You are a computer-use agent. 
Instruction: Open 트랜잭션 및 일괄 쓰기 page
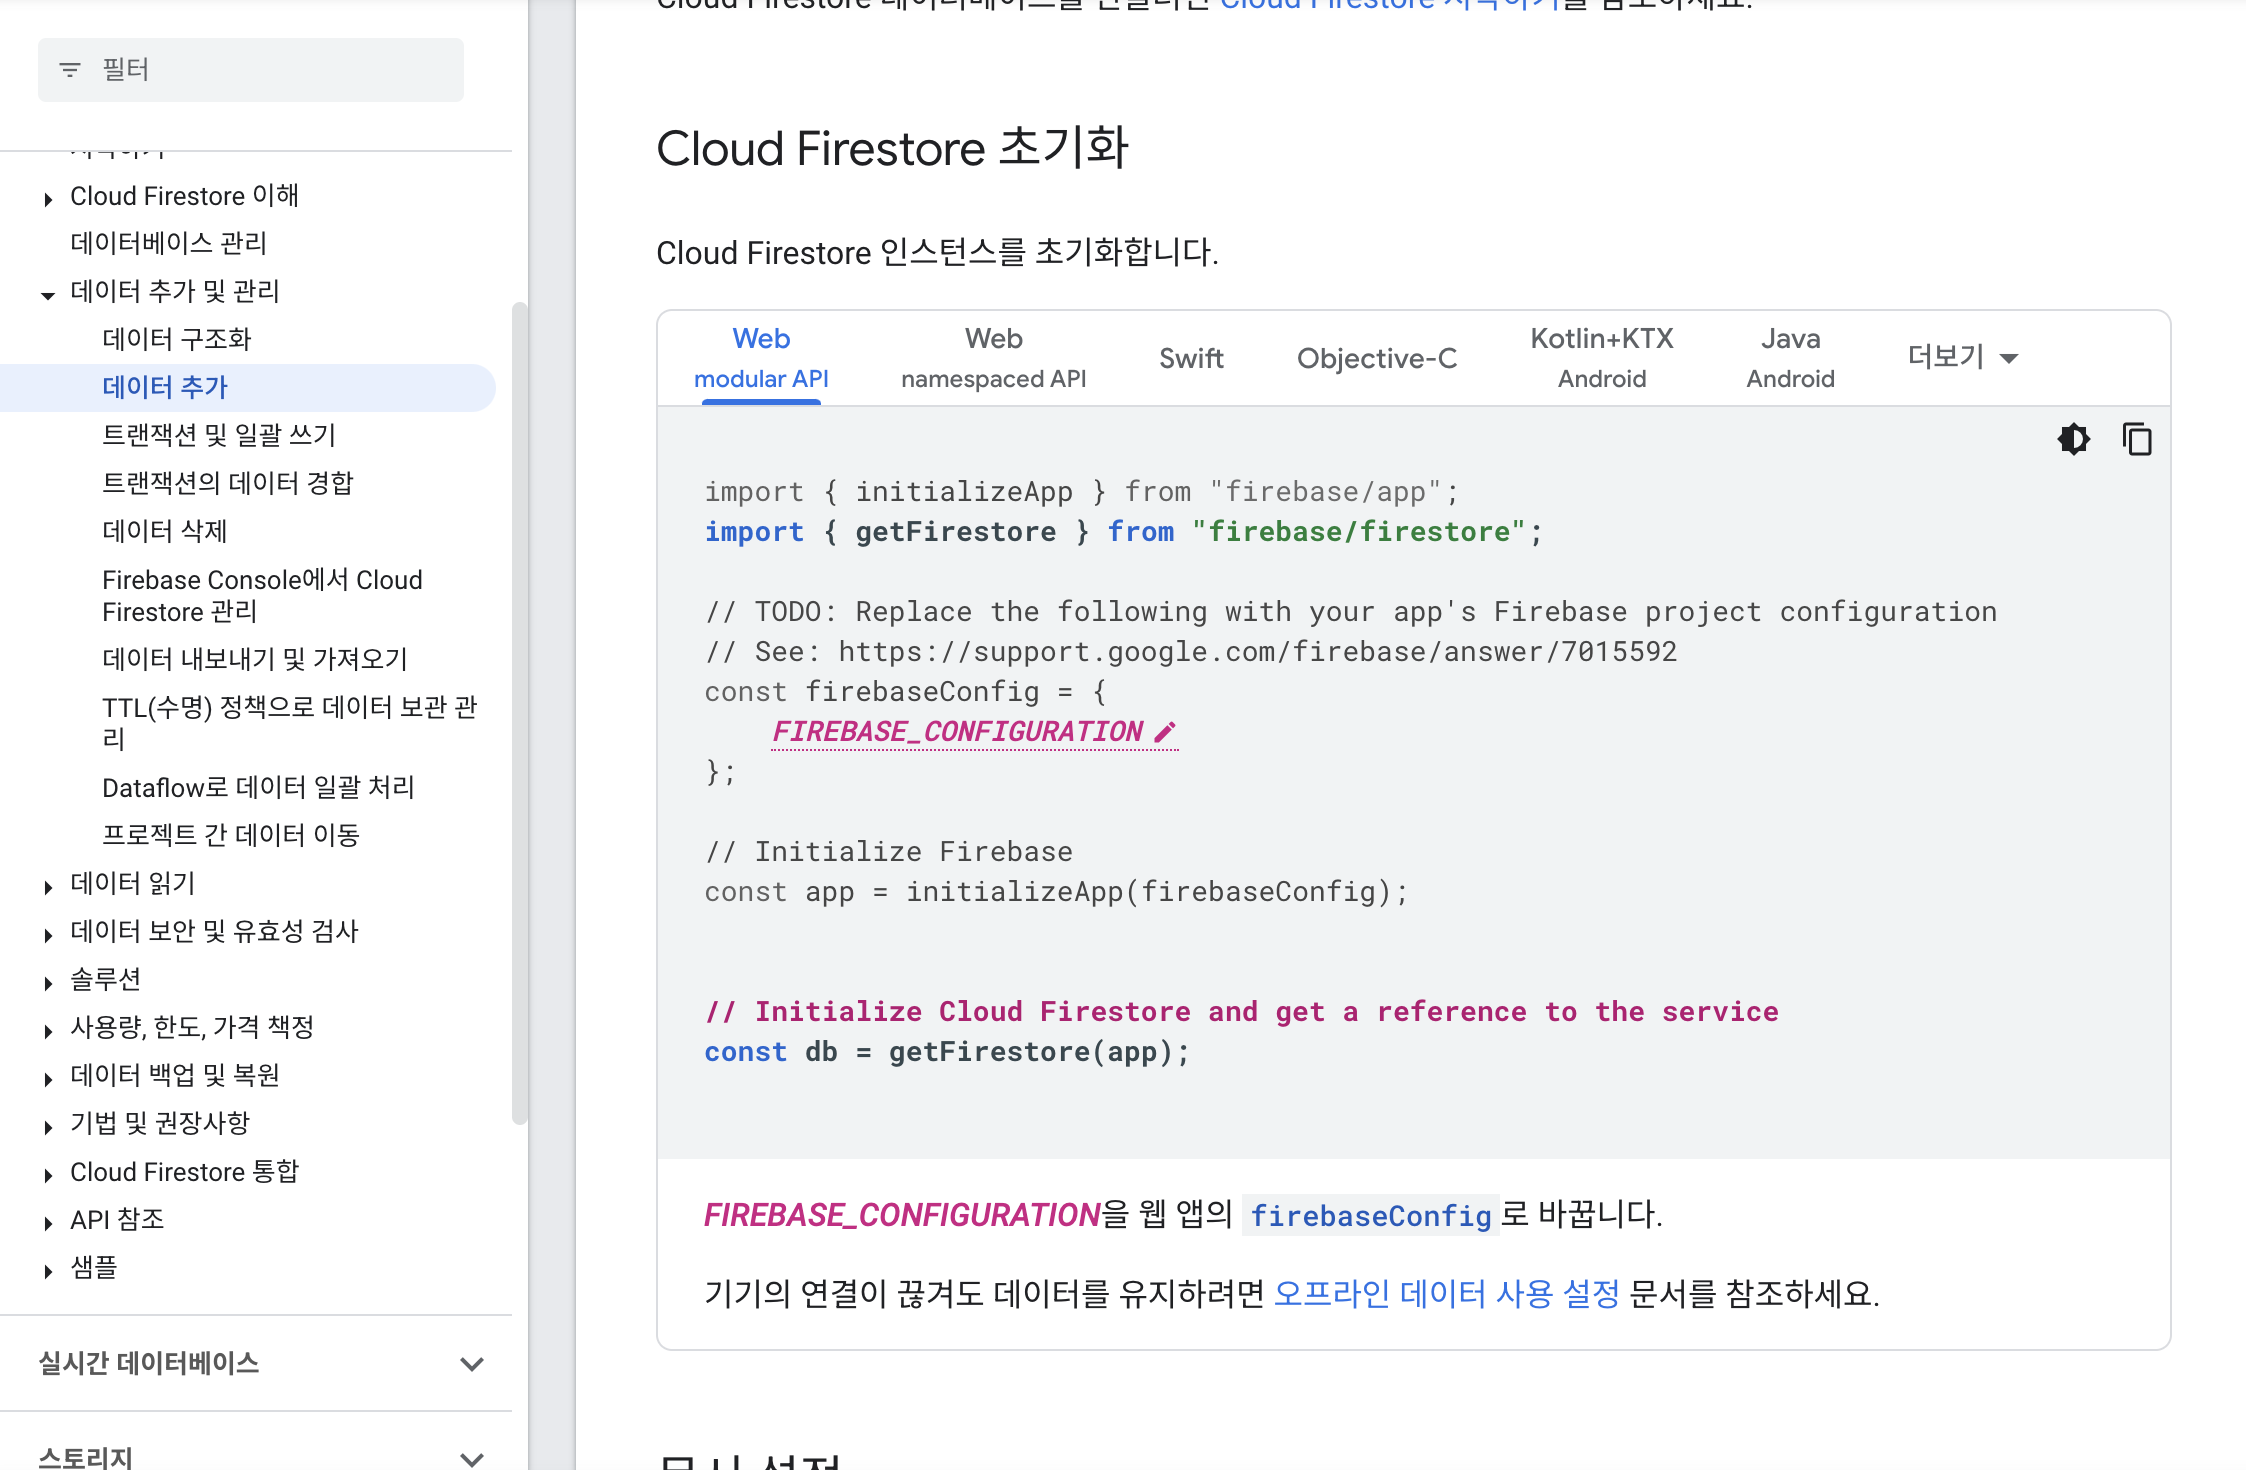219,435
